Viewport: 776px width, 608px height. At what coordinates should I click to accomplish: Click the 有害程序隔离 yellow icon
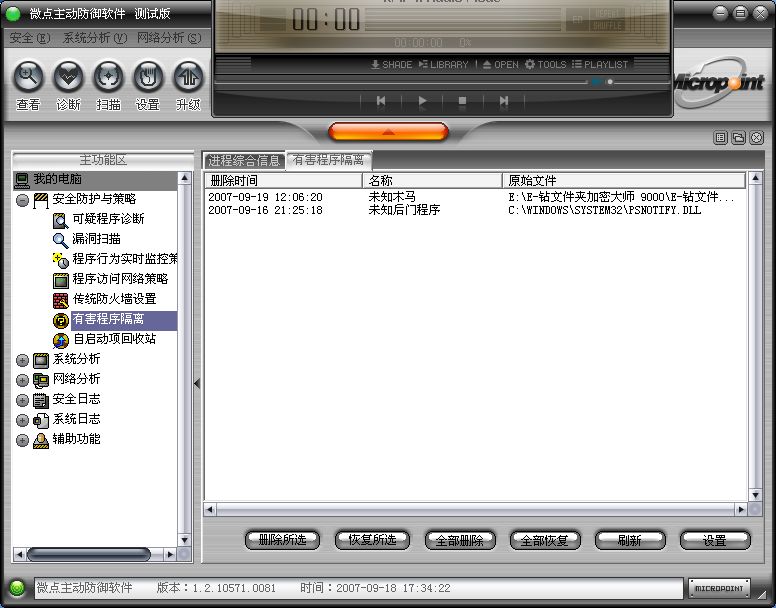coord(60,320)
